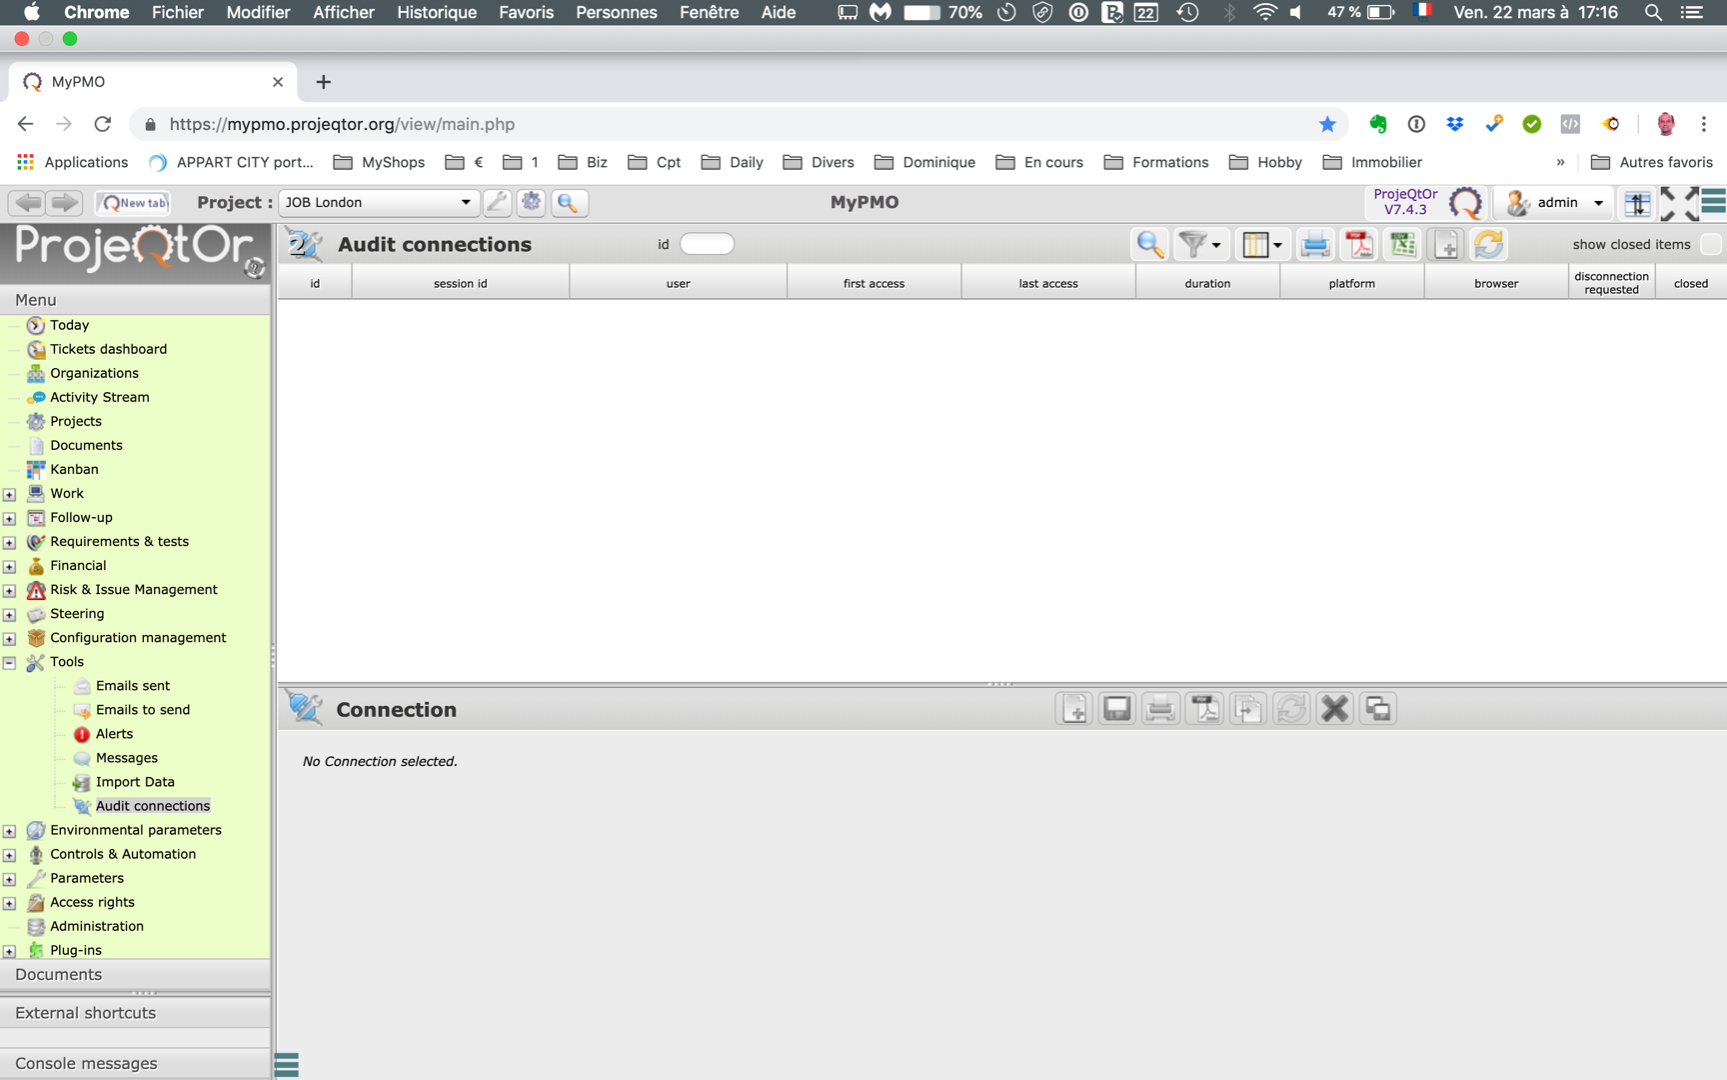Print the Audit connections list
This screenshot has height=1080, width=1727.
click(x=1315, y=244)
